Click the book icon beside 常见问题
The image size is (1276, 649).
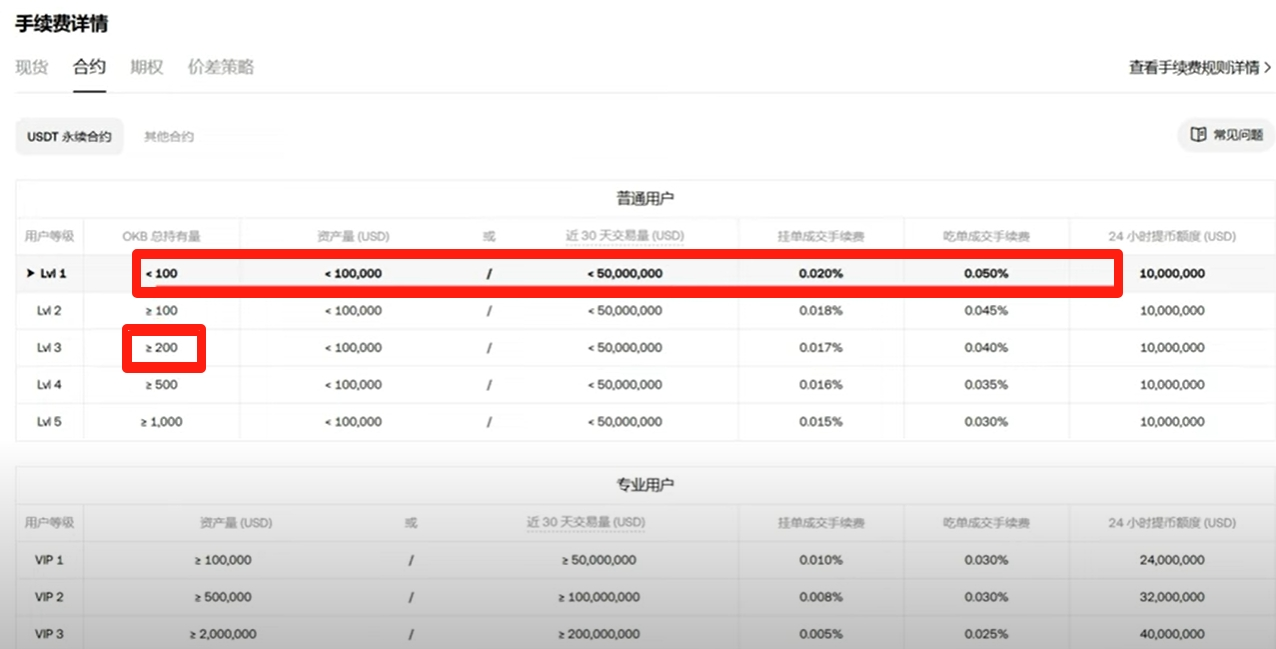click(x=1198, y=135)
